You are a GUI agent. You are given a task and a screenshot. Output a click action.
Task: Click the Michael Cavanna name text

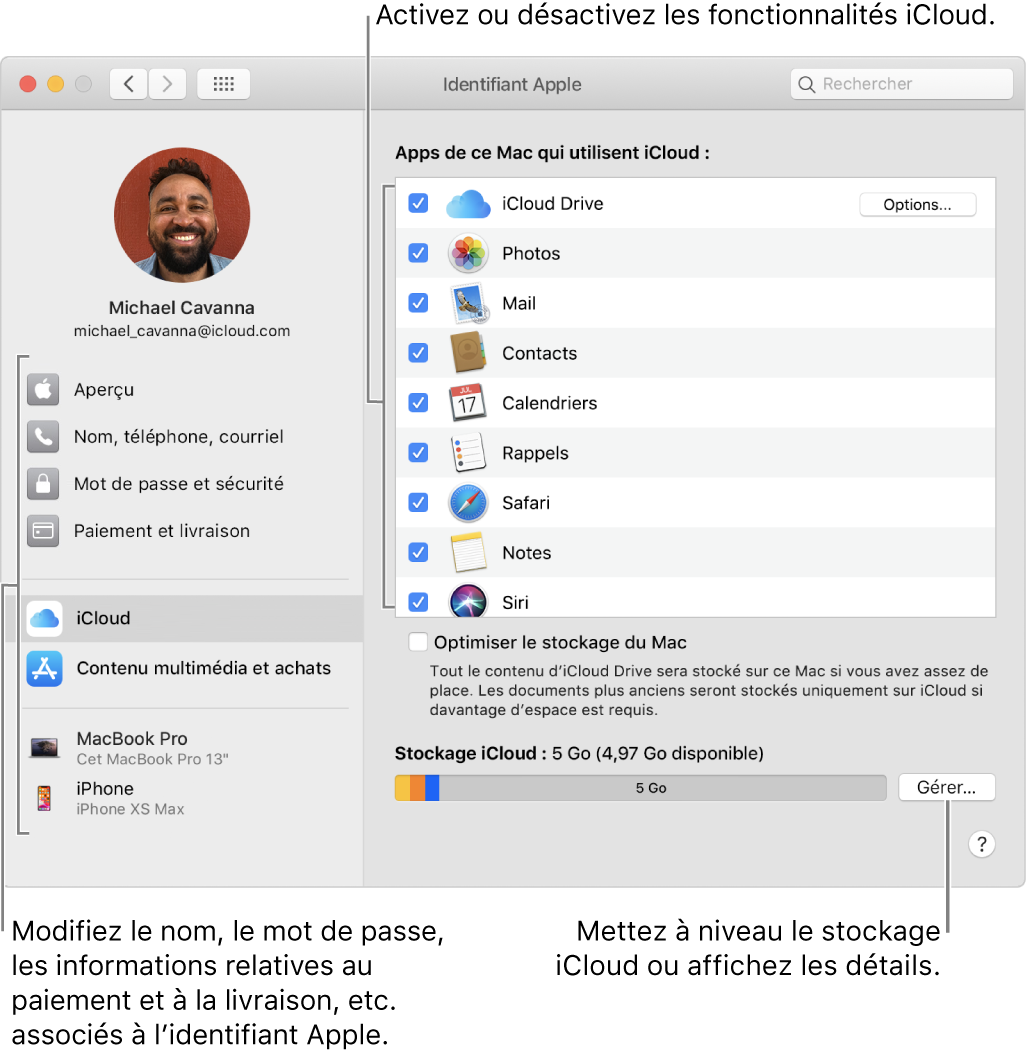[x=182, y=308]
